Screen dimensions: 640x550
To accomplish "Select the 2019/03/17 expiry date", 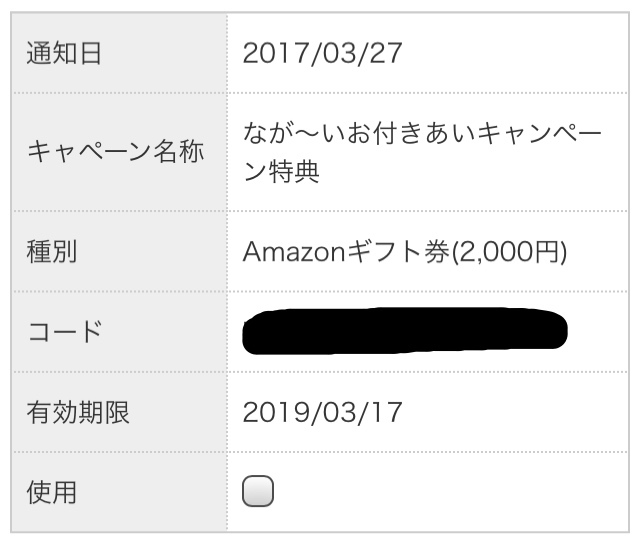I will pyautogui.click(x=322, y=412).
